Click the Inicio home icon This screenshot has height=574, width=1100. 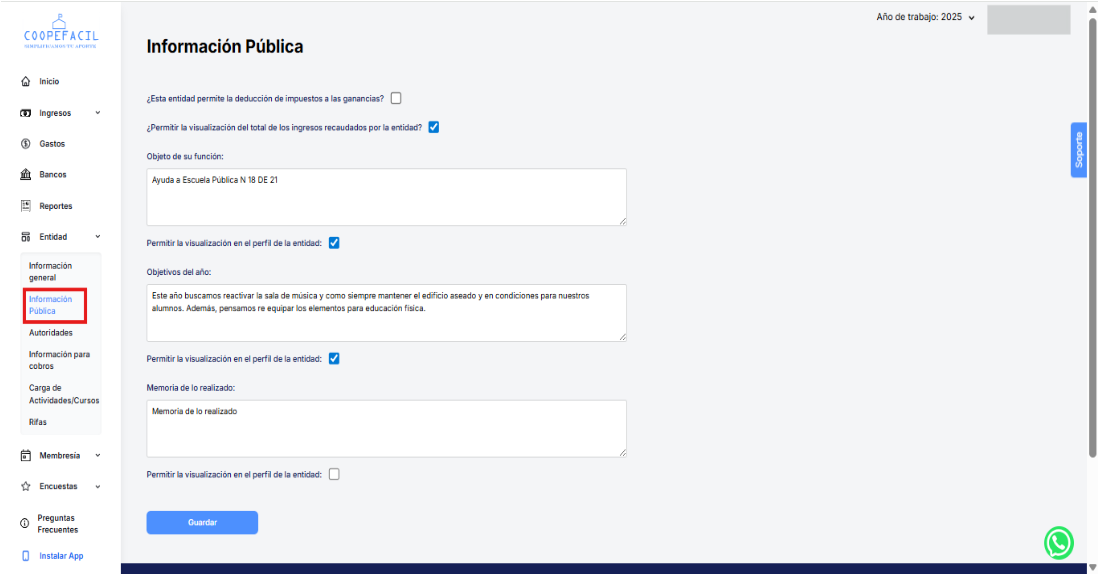25,81
